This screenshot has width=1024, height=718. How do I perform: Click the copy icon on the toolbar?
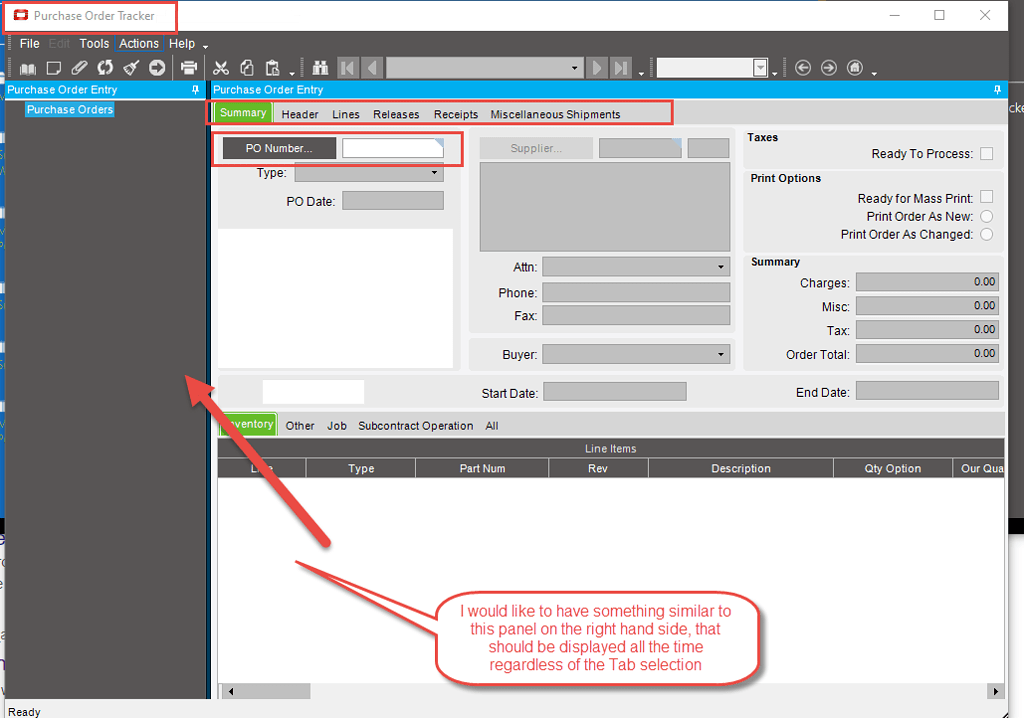click(247, 68)
